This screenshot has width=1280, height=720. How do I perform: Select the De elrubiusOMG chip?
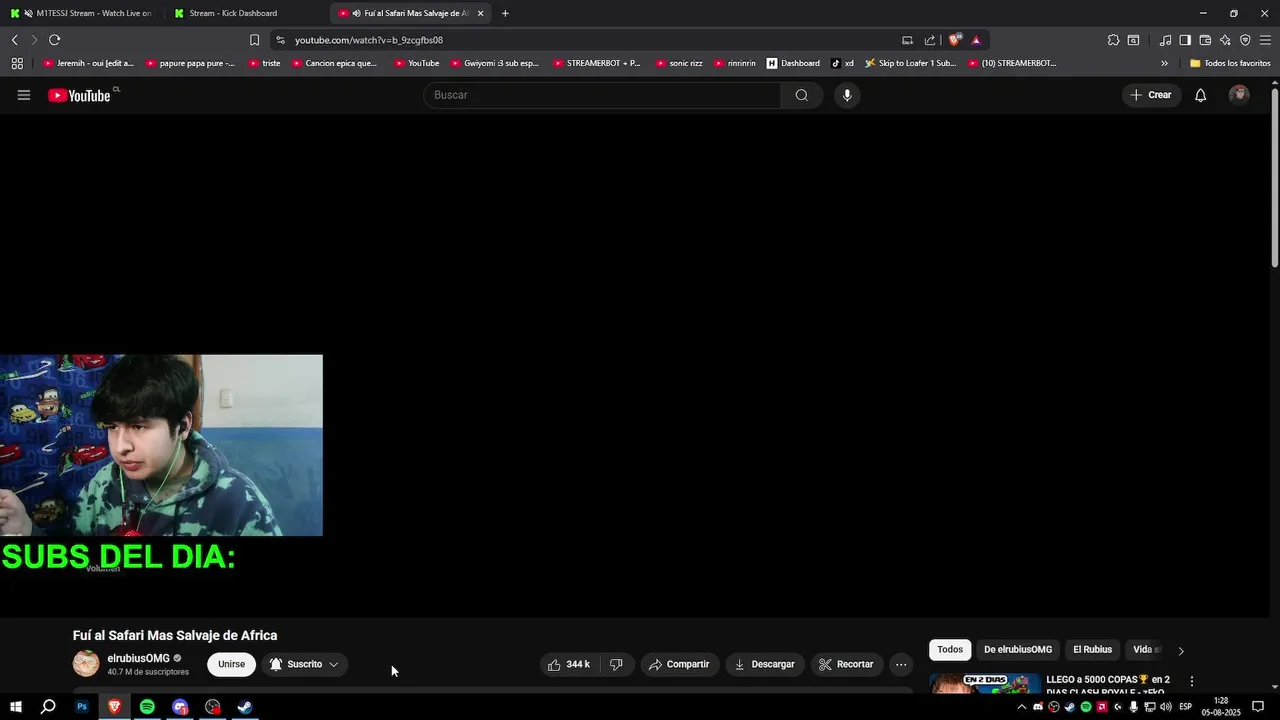(1018, 650)
